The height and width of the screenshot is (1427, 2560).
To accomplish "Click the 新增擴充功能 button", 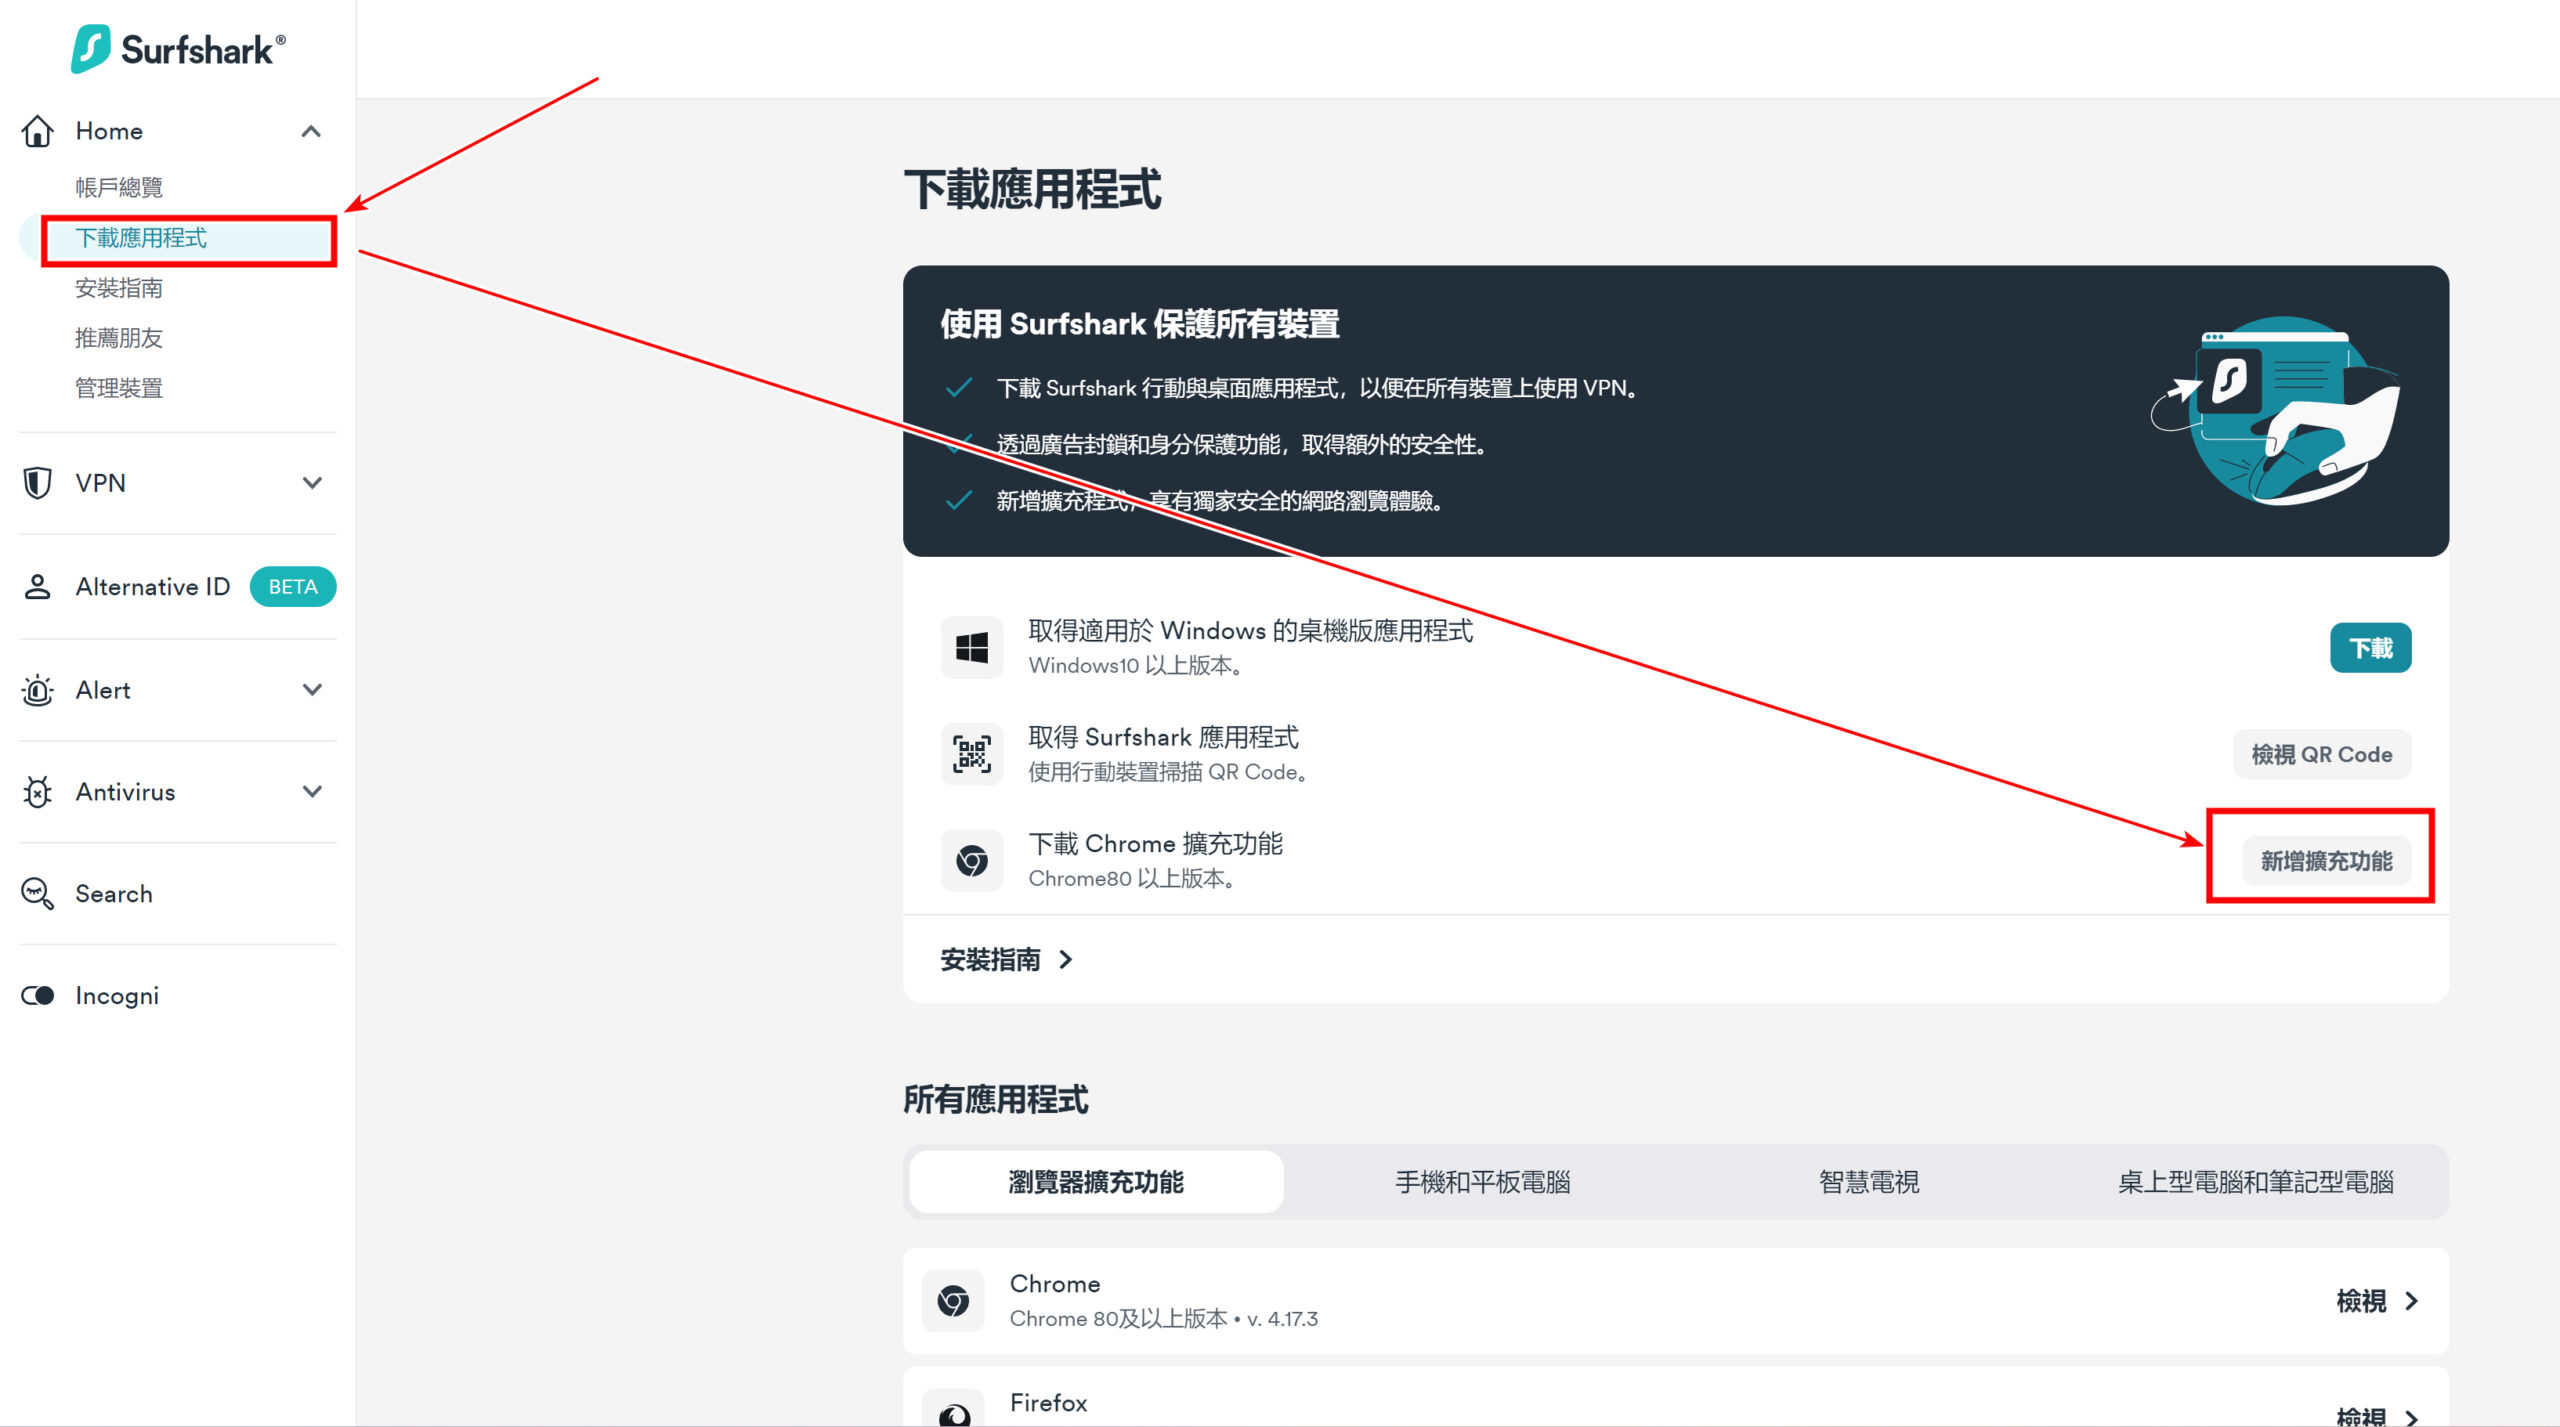I will (2327, 861).
